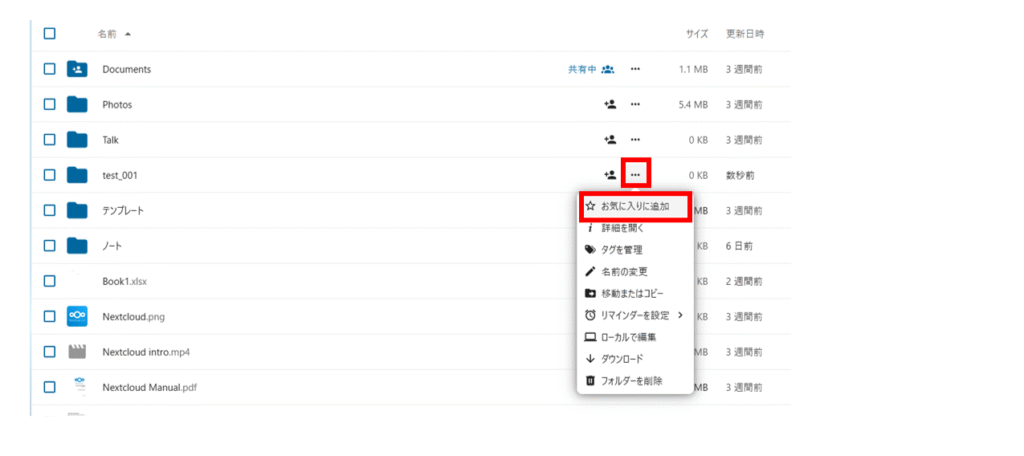Click shared people icon on Documents row
The image size is (1024, 456).
point(608,69)
